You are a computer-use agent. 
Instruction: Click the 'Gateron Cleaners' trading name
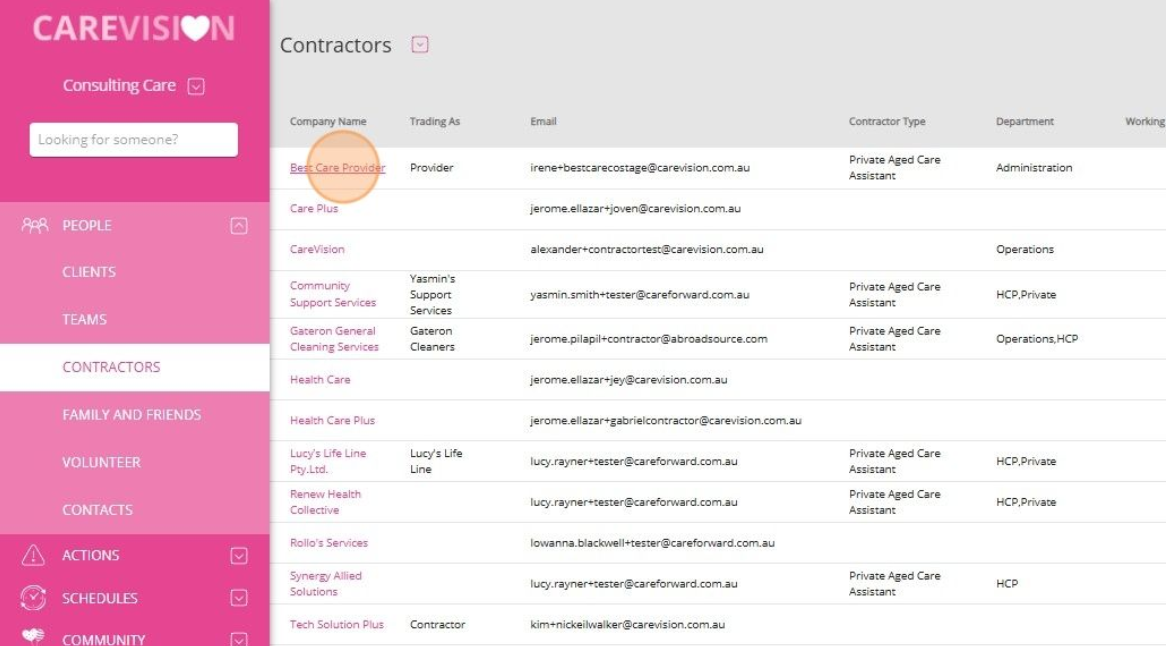432,339
